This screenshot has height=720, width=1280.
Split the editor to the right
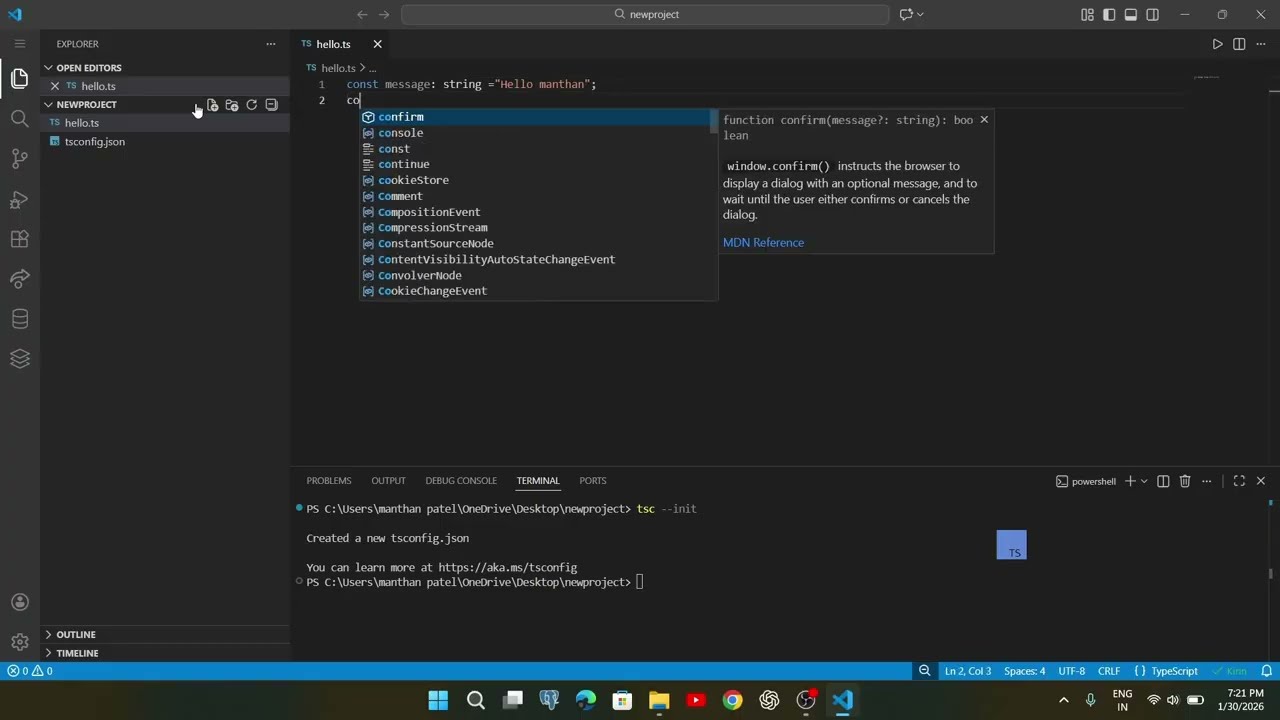click(x=1239, y=44)
